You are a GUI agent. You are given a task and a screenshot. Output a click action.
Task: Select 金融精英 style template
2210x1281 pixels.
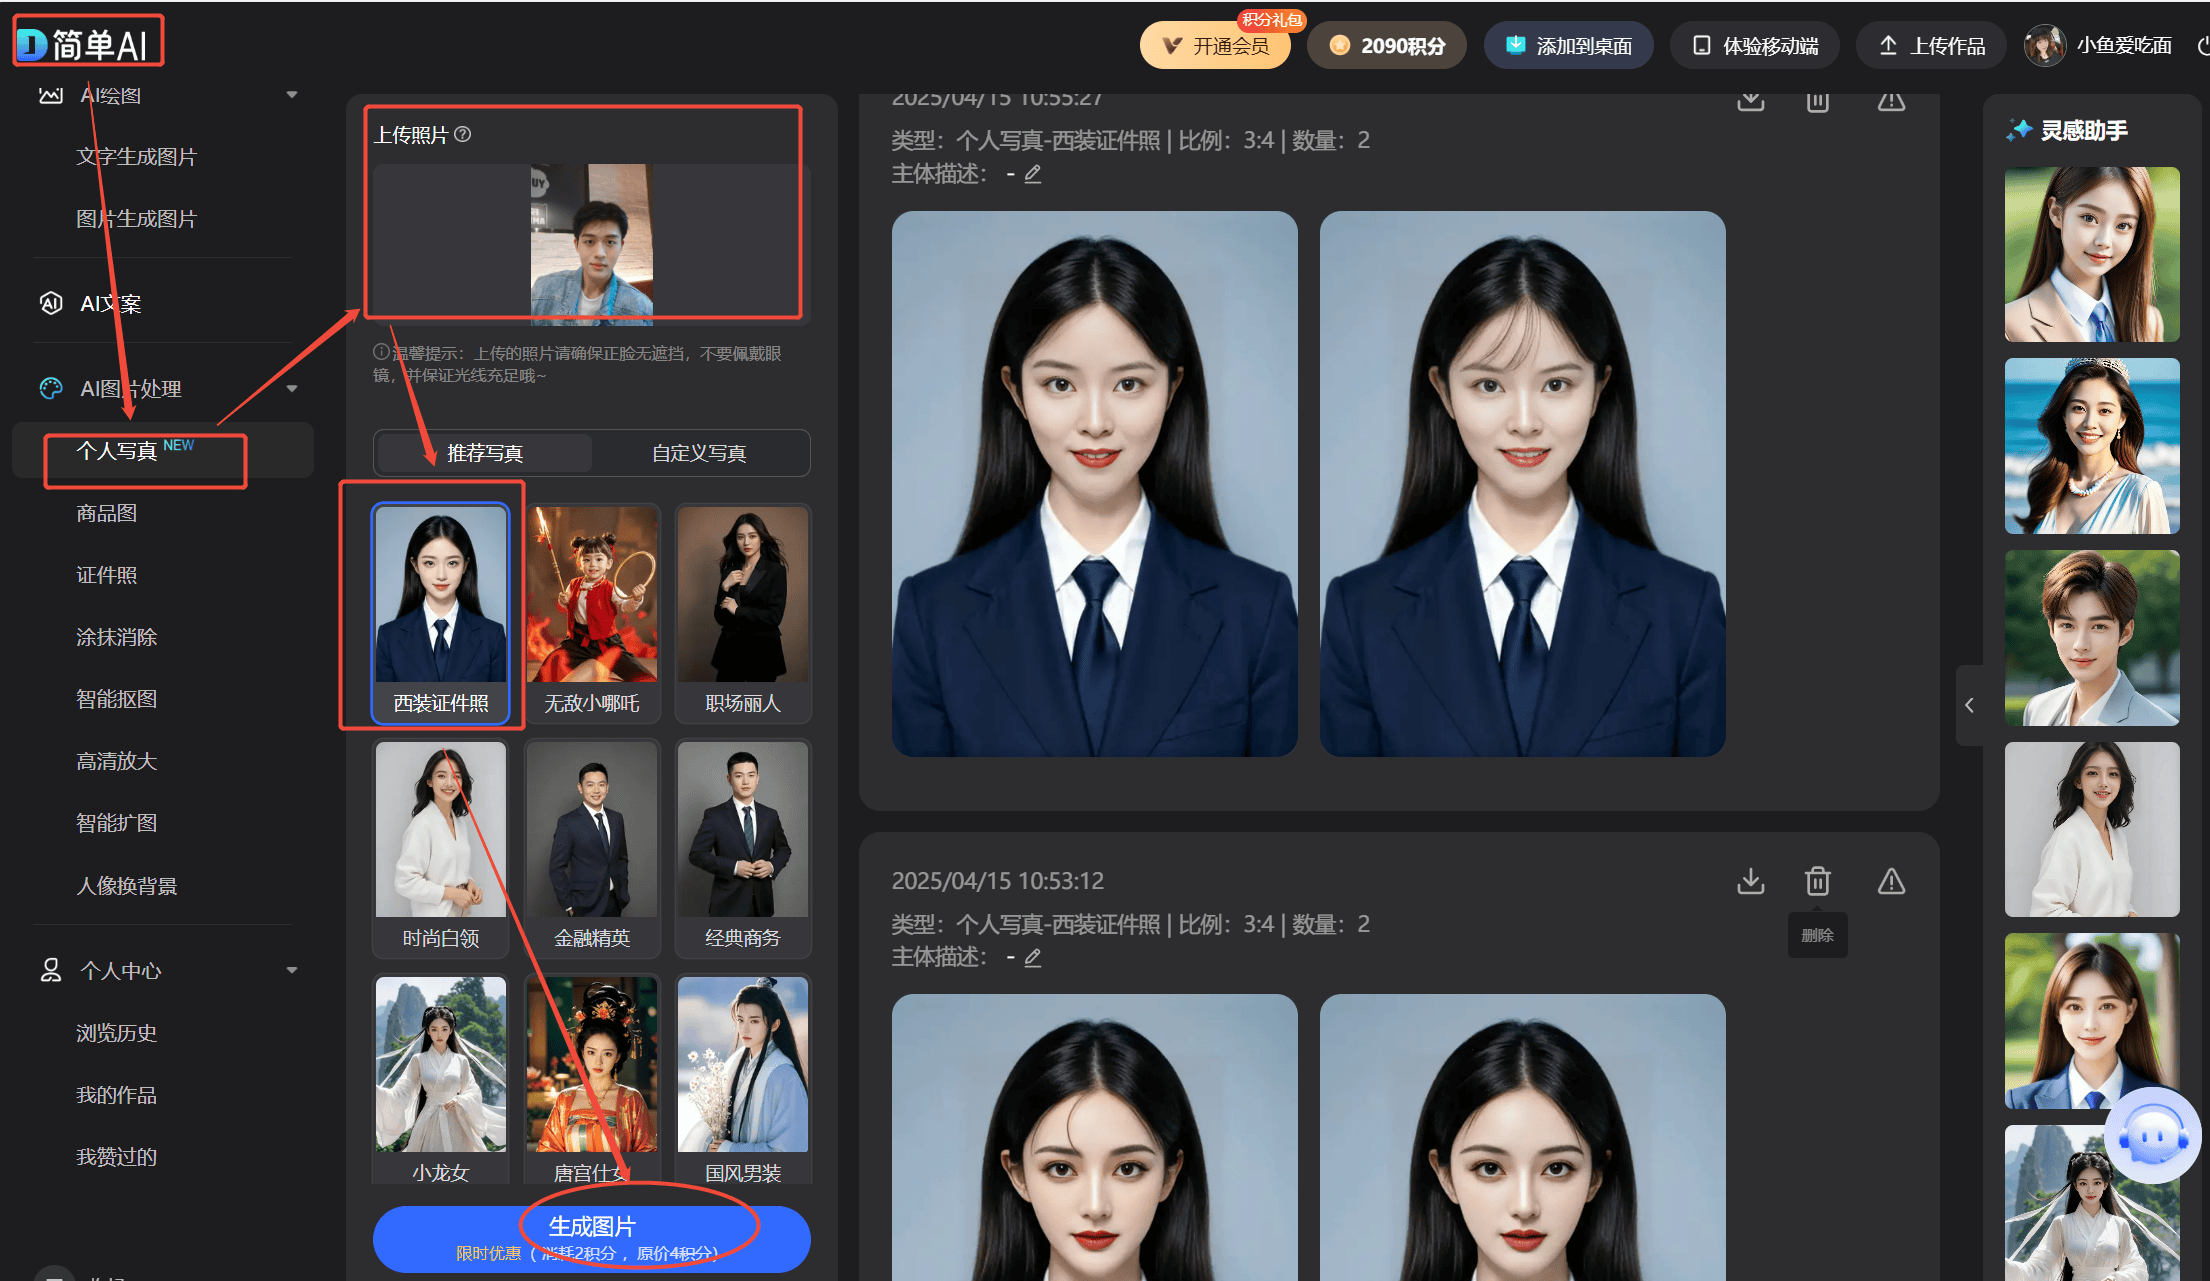pos(592,848)
